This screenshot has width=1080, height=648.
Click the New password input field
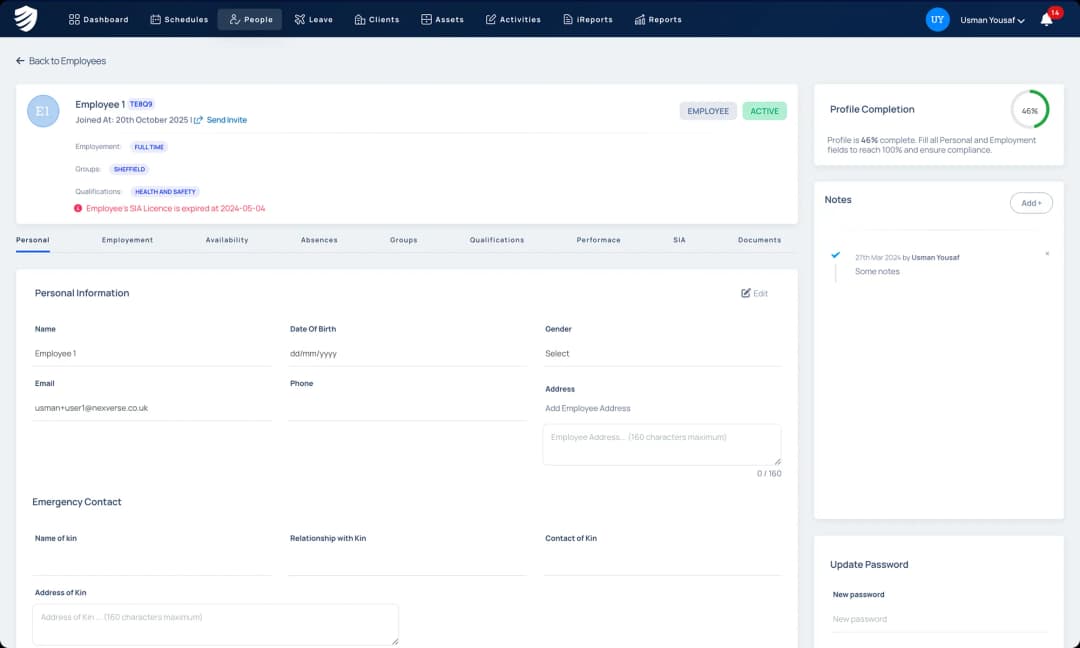click(x=939, y=619)
